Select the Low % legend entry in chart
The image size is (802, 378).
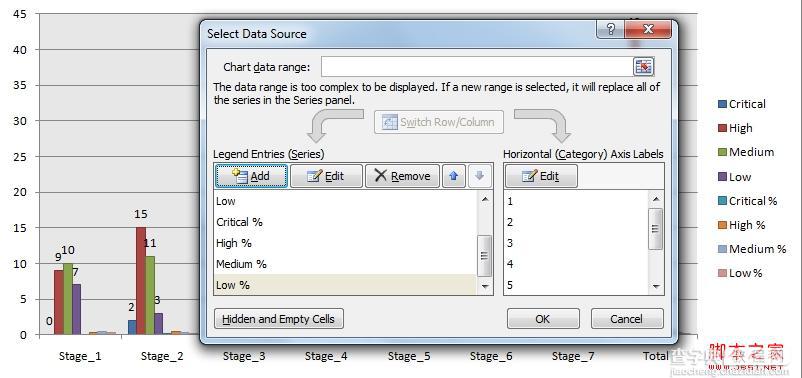[x=741, y=273]
